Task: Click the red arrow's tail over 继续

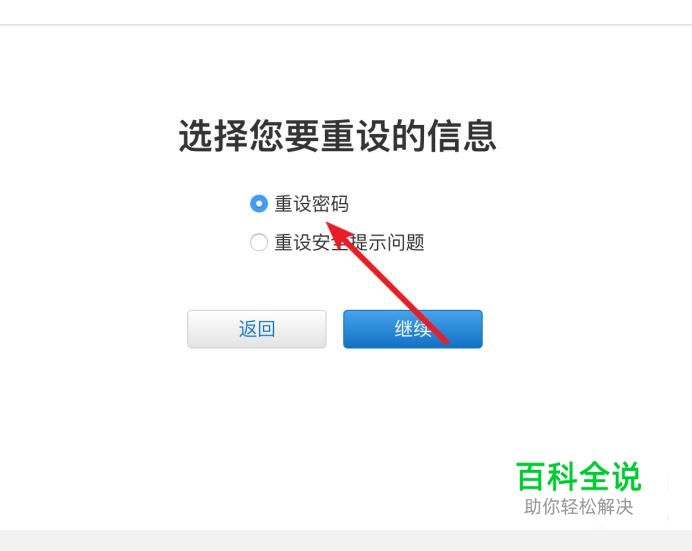Action: coord(439,334)
